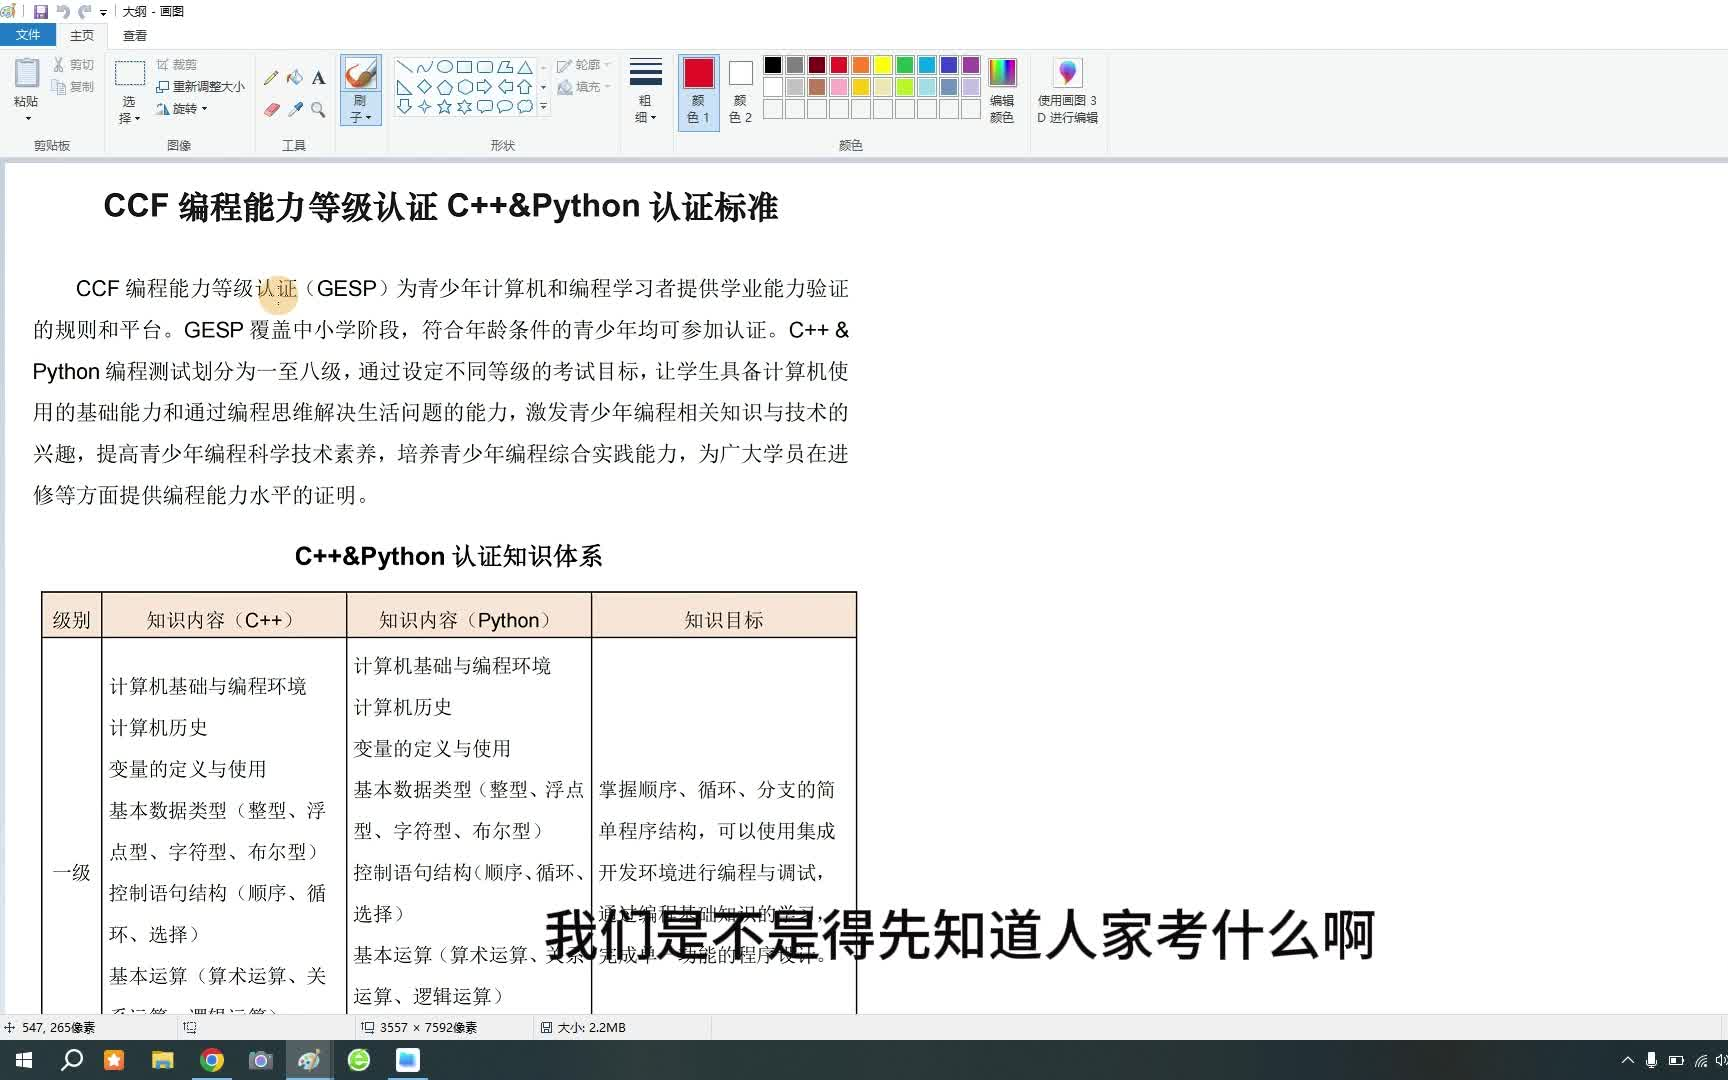Select the Color picker eyedropper tool
Viewport: 1728px width, 1080px height.
[x=295, y=109]
